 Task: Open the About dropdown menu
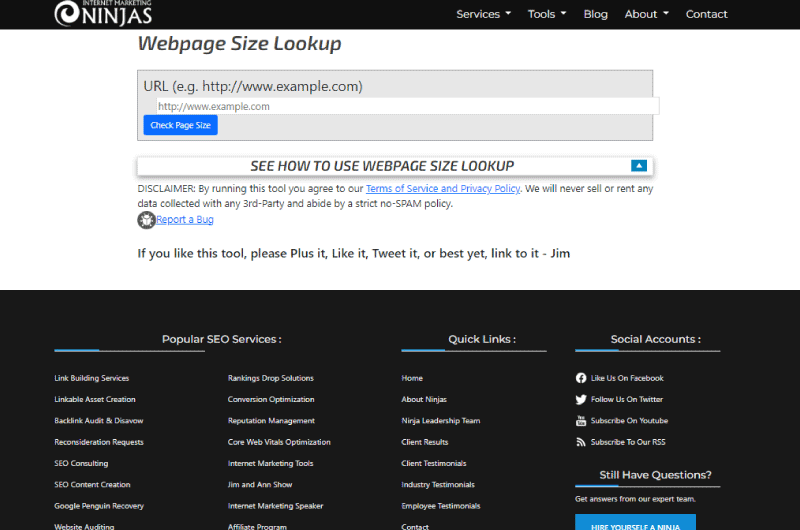[x=646, y=14]
